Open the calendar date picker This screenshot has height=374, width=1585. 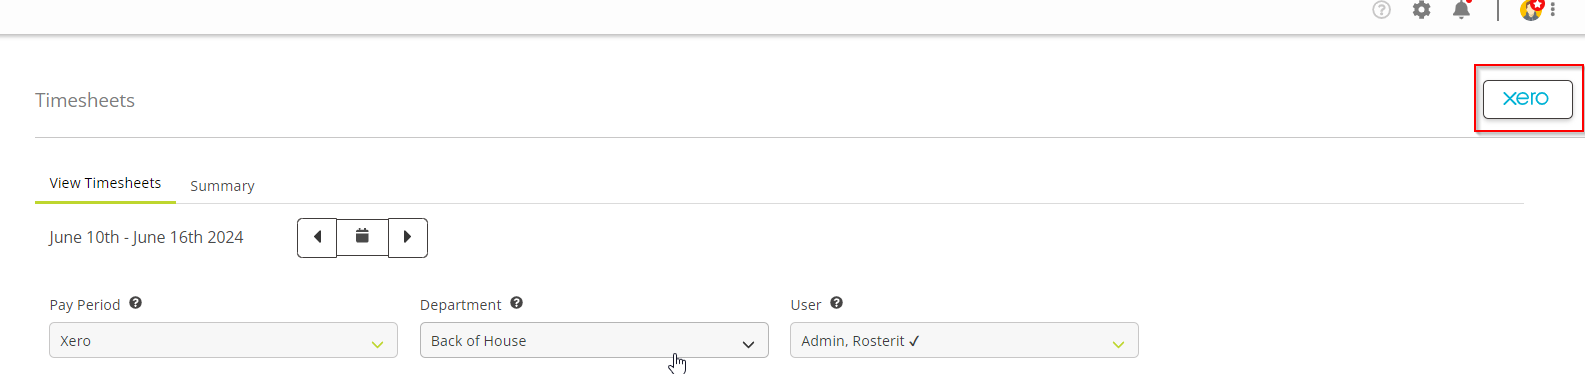coord(362,238)
